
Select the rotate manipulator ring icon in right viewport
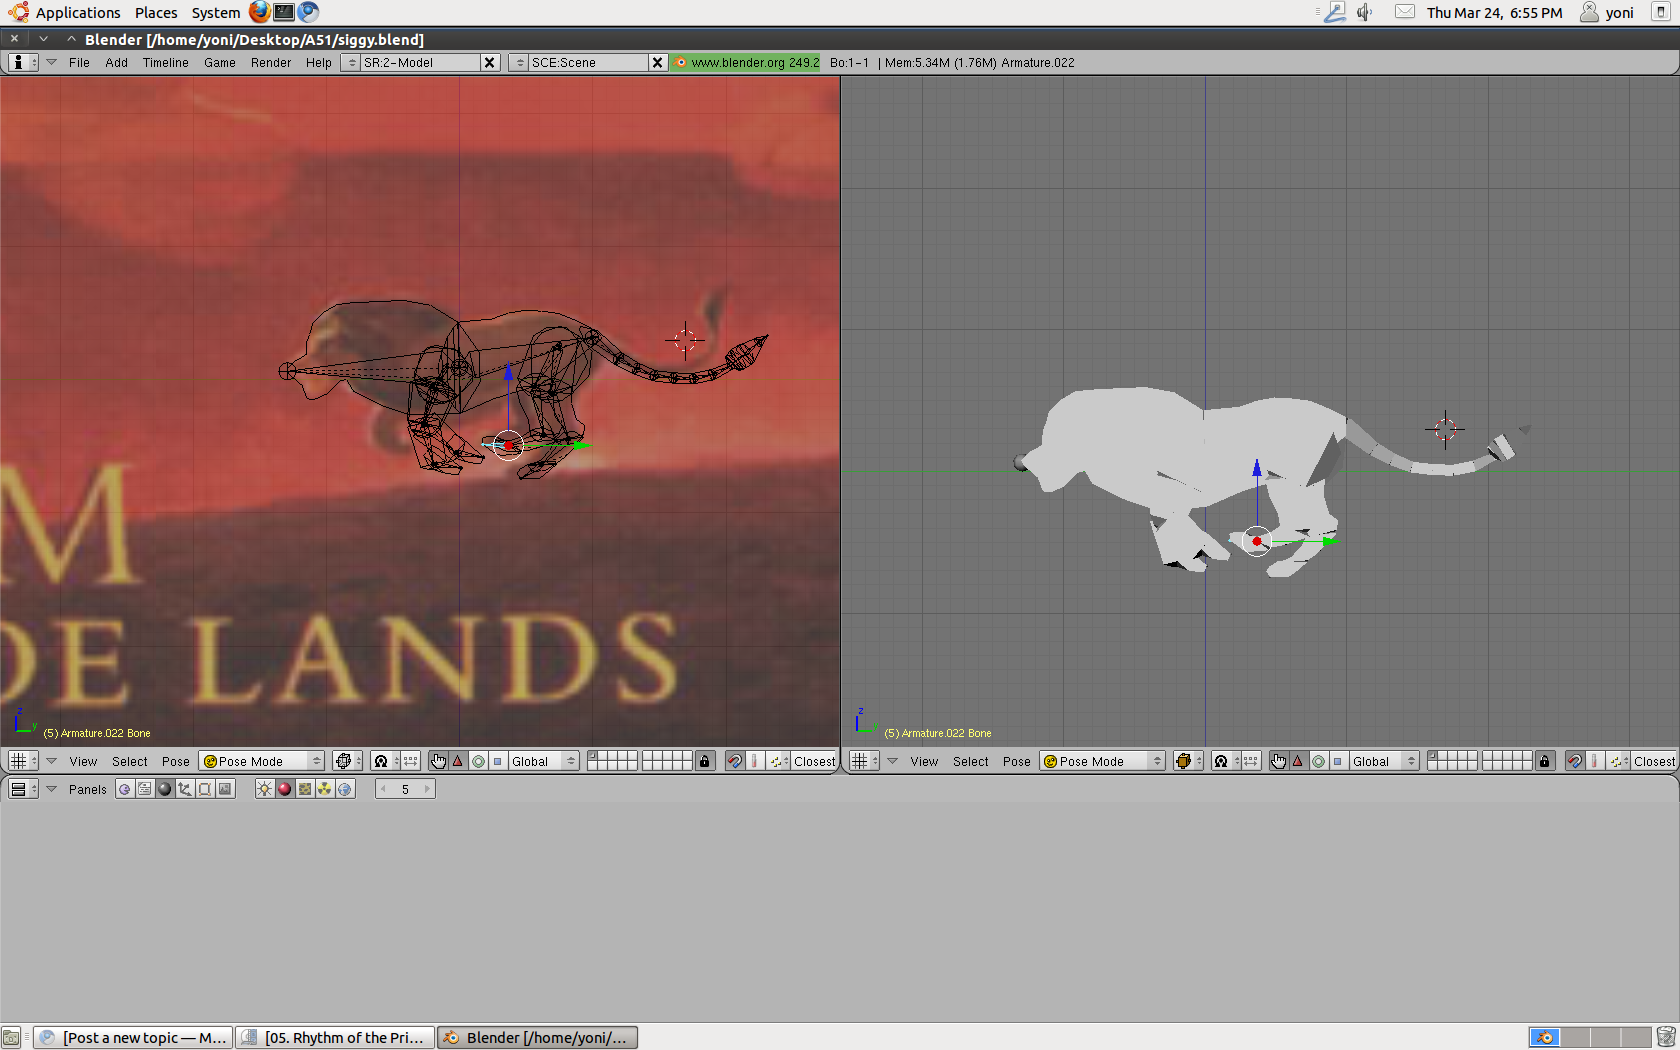pos(1318,761)
